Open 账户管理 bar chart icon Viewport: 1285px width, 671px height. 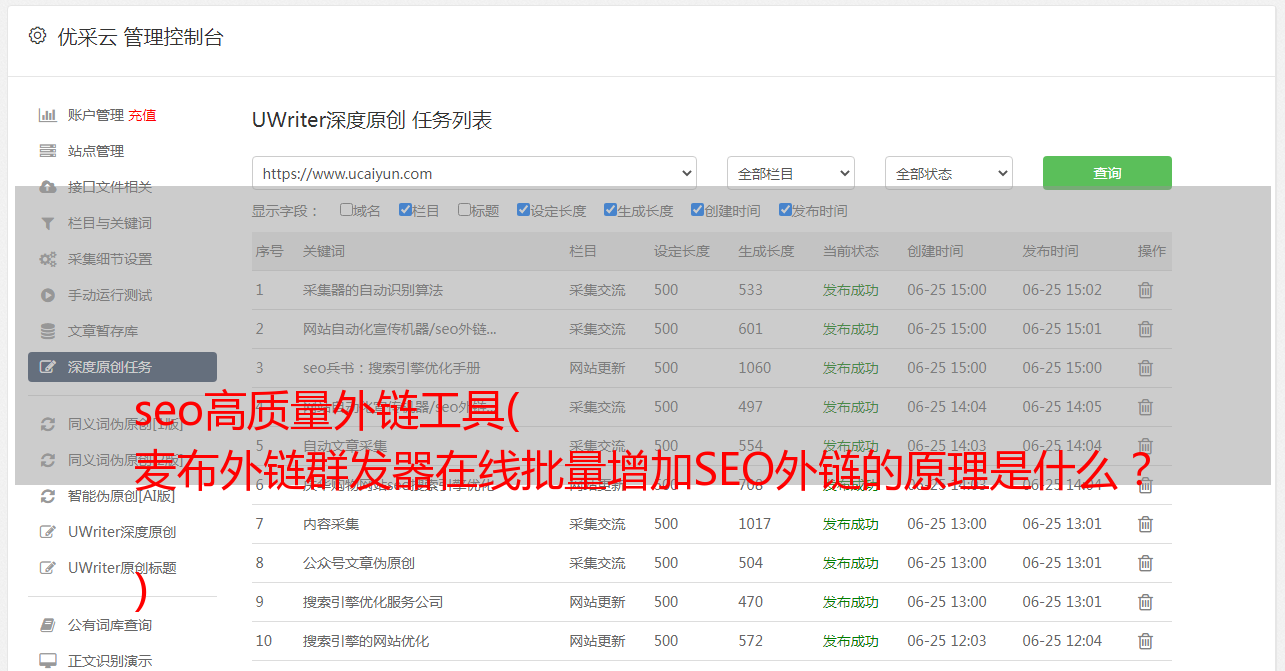click(x=47, y=115)
